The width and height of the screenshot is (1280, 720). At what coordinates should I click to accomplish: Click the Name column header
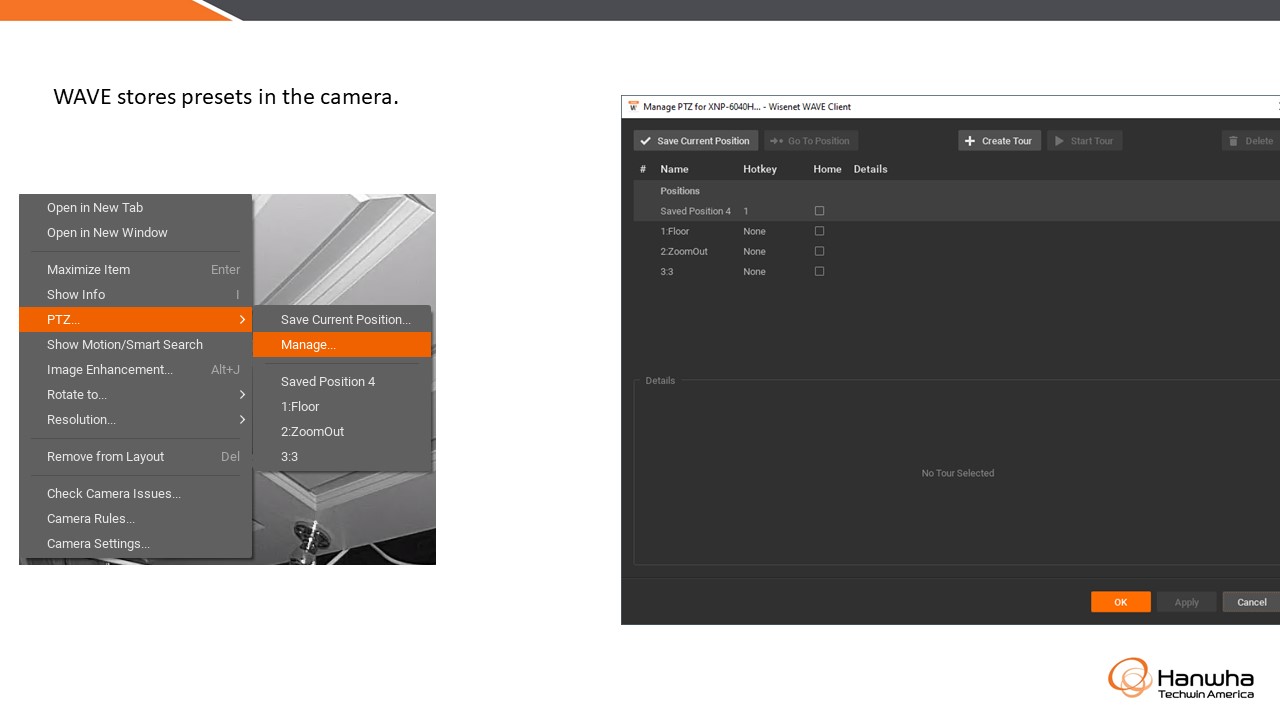tap(674, 169)
